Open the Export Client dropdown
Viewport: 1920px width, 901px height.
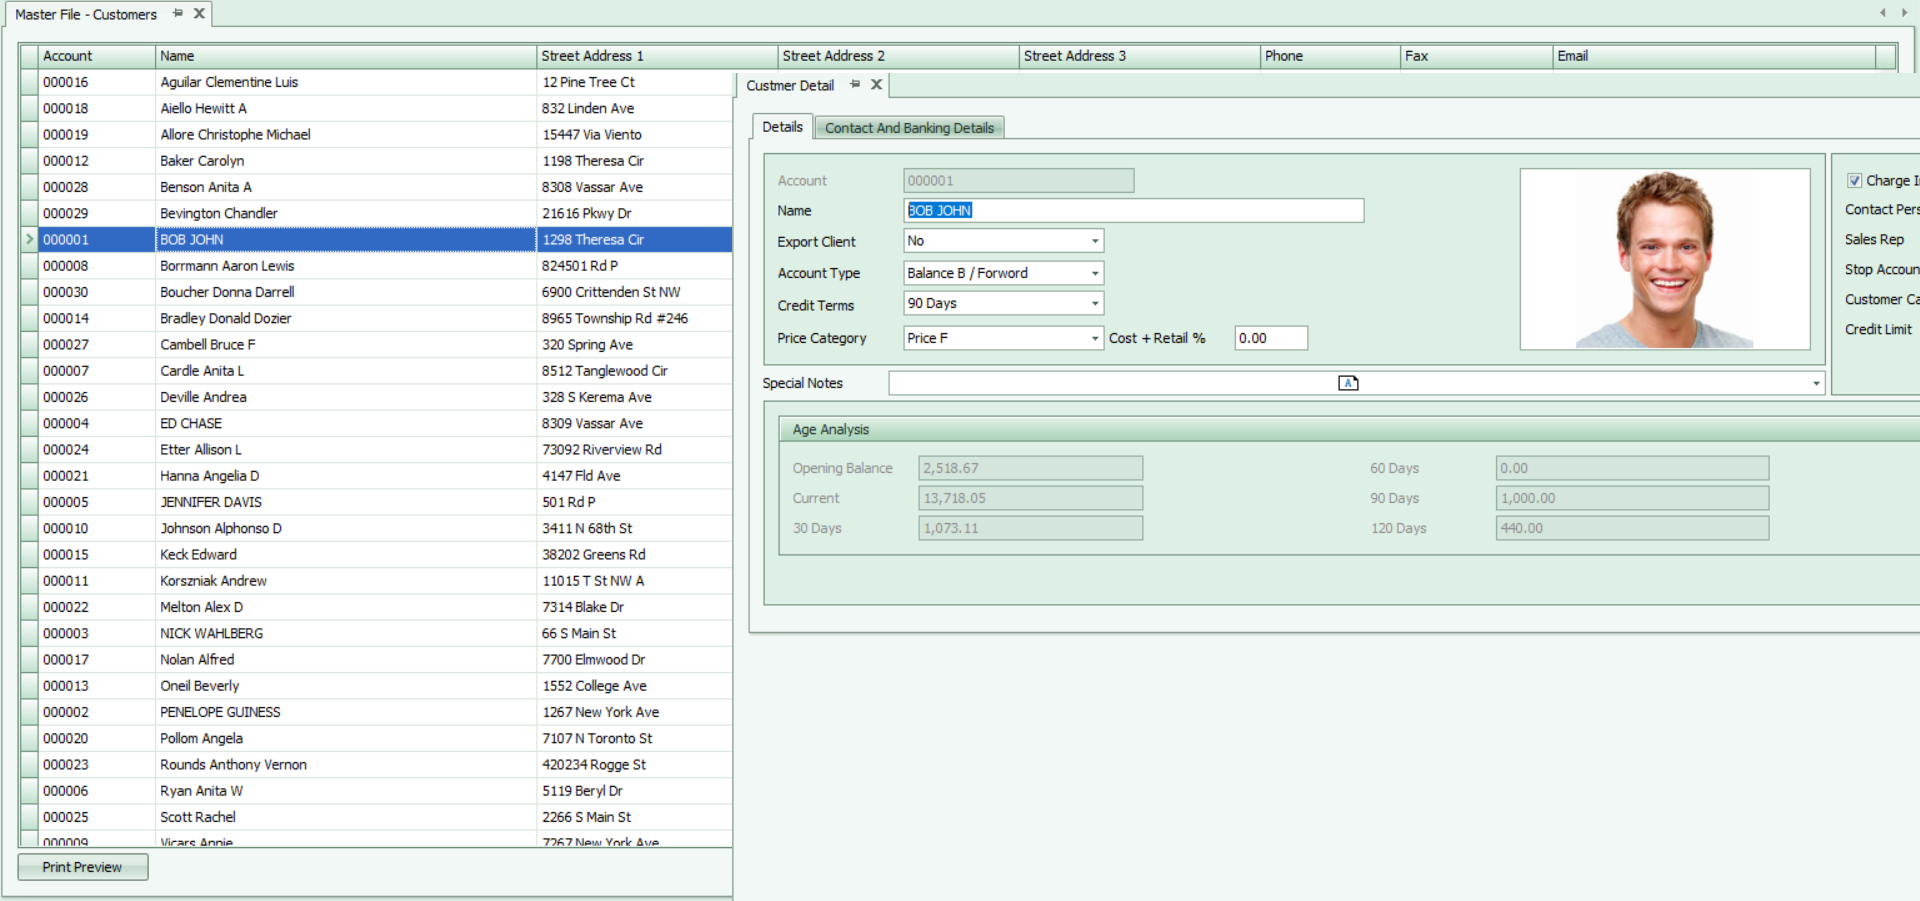1095,241
